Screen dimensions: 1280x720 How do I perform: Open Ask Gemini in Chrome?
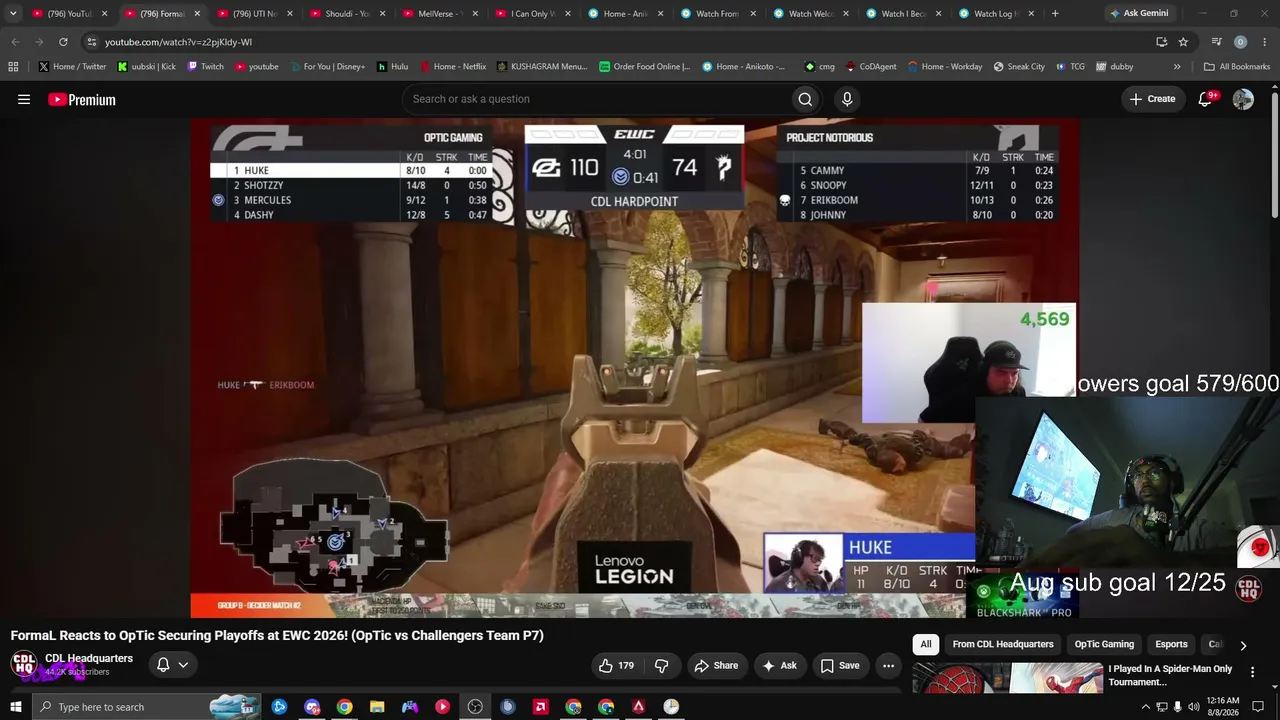point(1138,14)
